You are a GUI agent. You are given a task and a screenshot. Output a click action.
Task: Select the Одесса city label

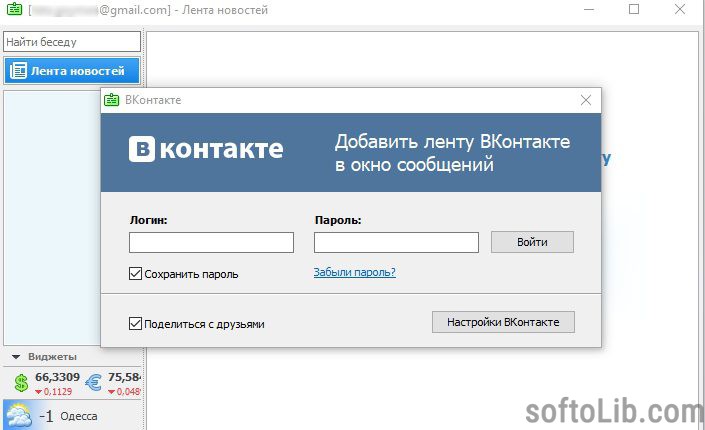(79, 416)
